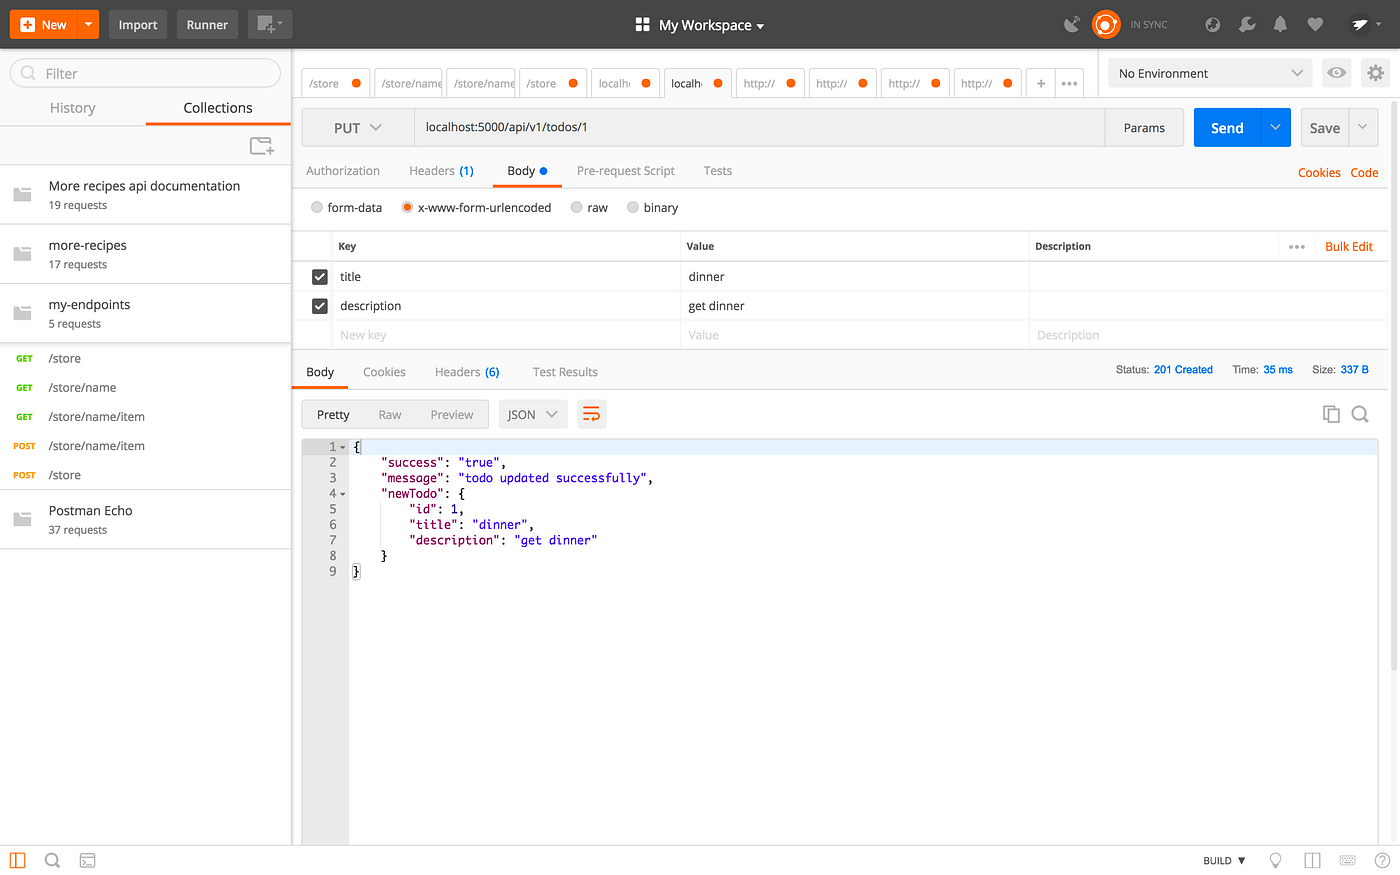Open the No Environment selector
Image resolution: width=1400 pixels, height=875 pixels.
pyautogui.click(x=1210, y=72)
